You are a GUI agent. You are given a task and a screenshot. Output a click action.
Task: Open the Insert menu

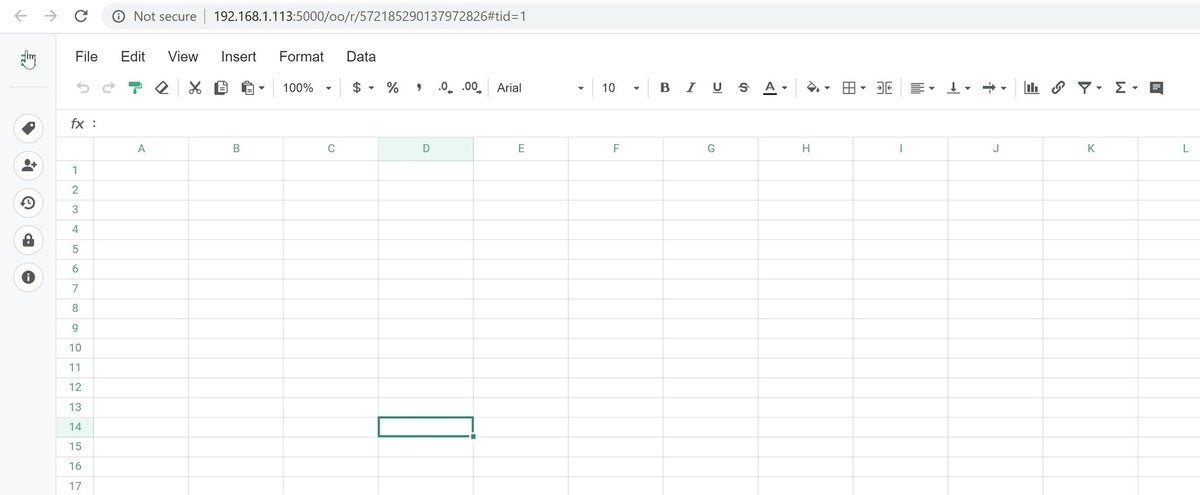(239, 57)
